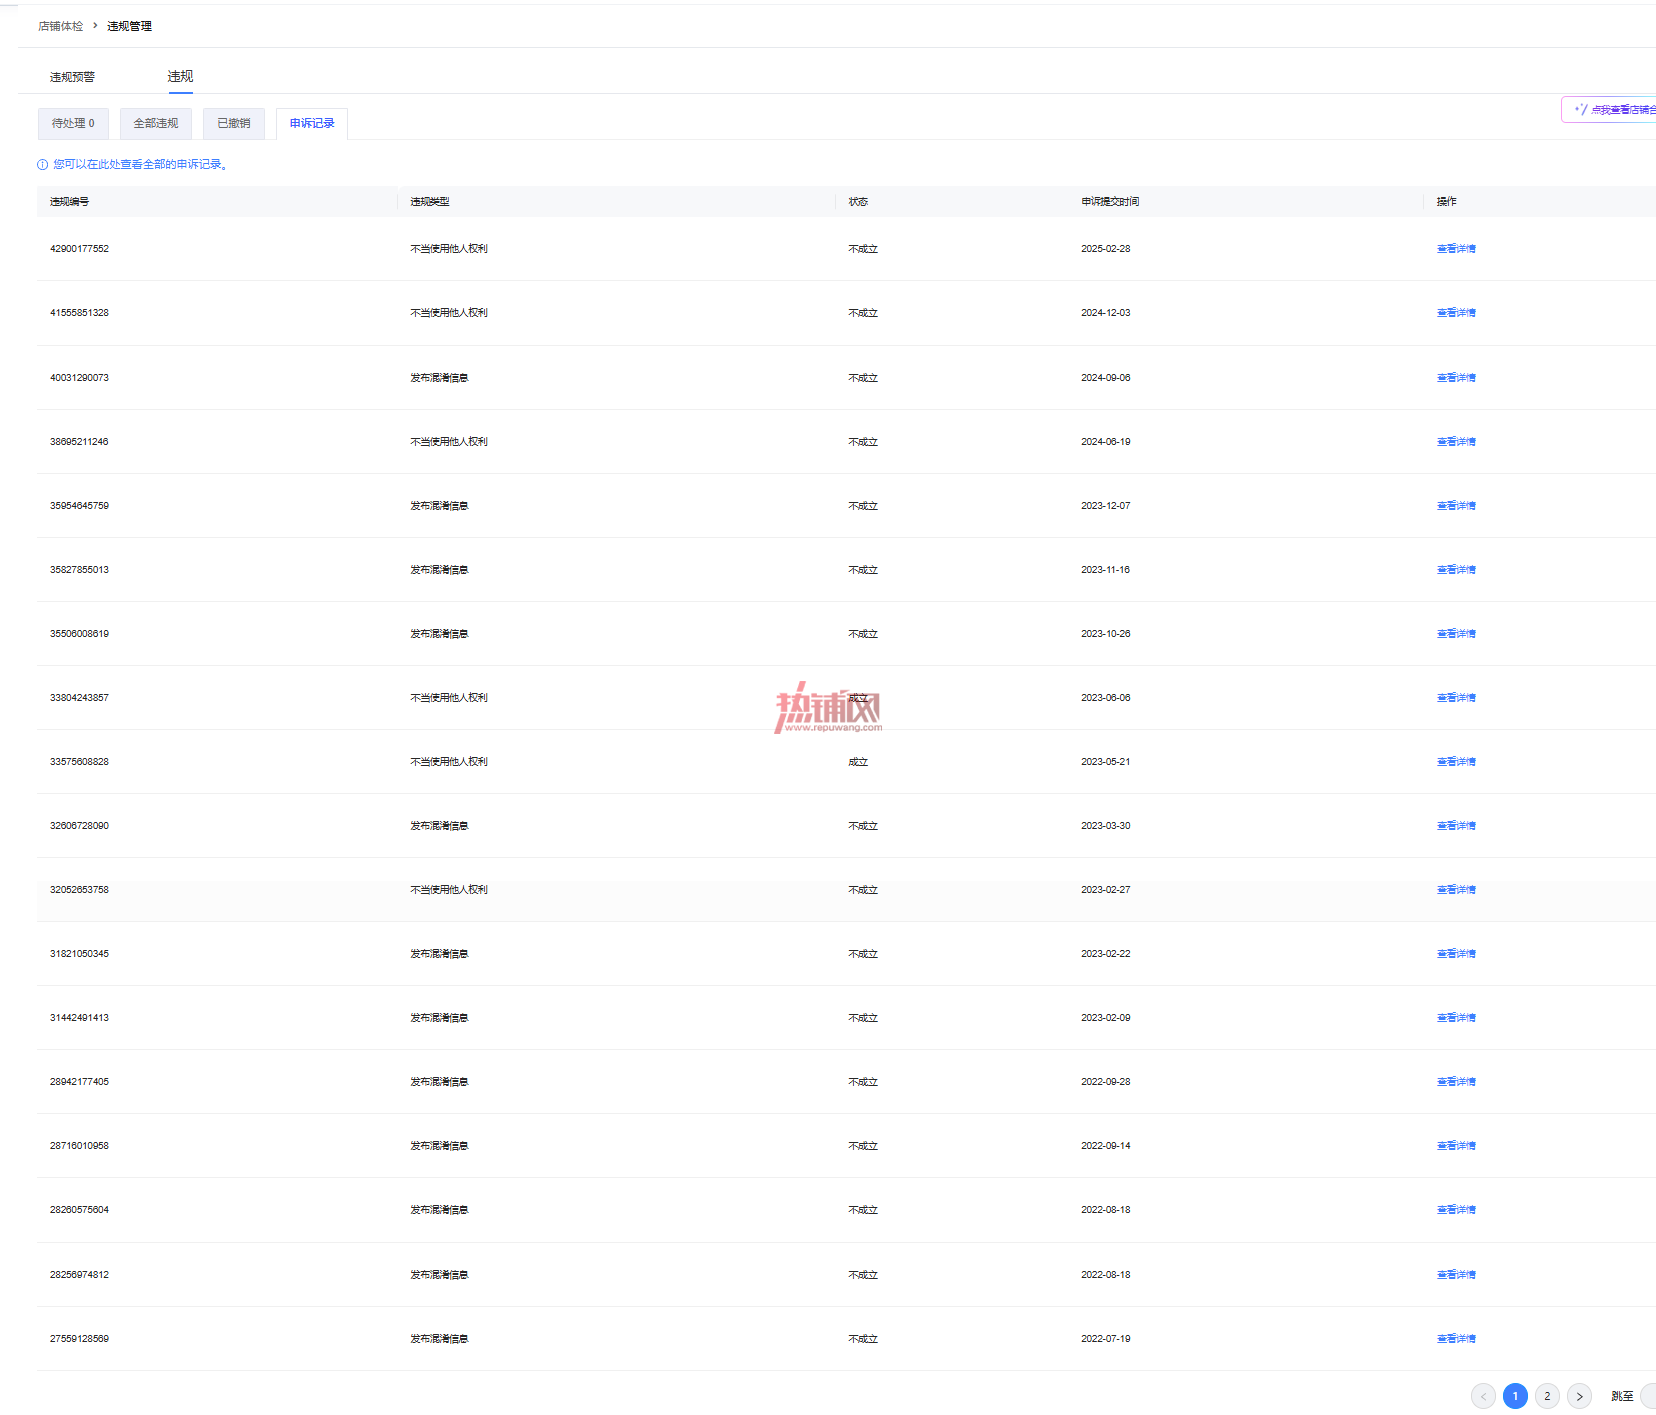Jump to page 2
Image resolution: width=1656 pixels, height=1415 pixels.
[x=1547, y=1396]
